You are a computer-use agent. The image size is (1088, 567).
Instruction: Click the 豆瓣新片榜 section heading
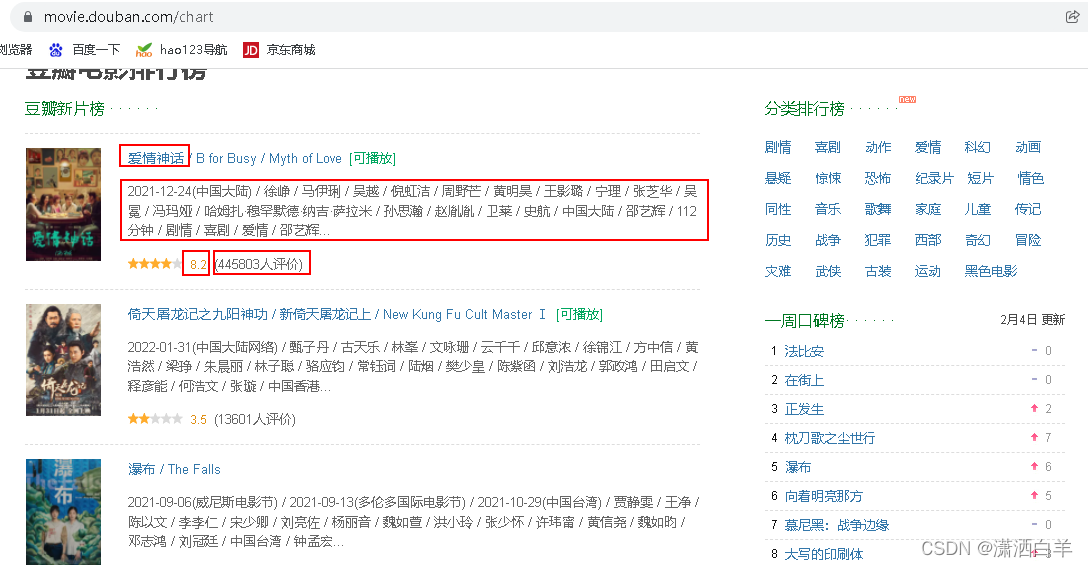click(65, 109)
